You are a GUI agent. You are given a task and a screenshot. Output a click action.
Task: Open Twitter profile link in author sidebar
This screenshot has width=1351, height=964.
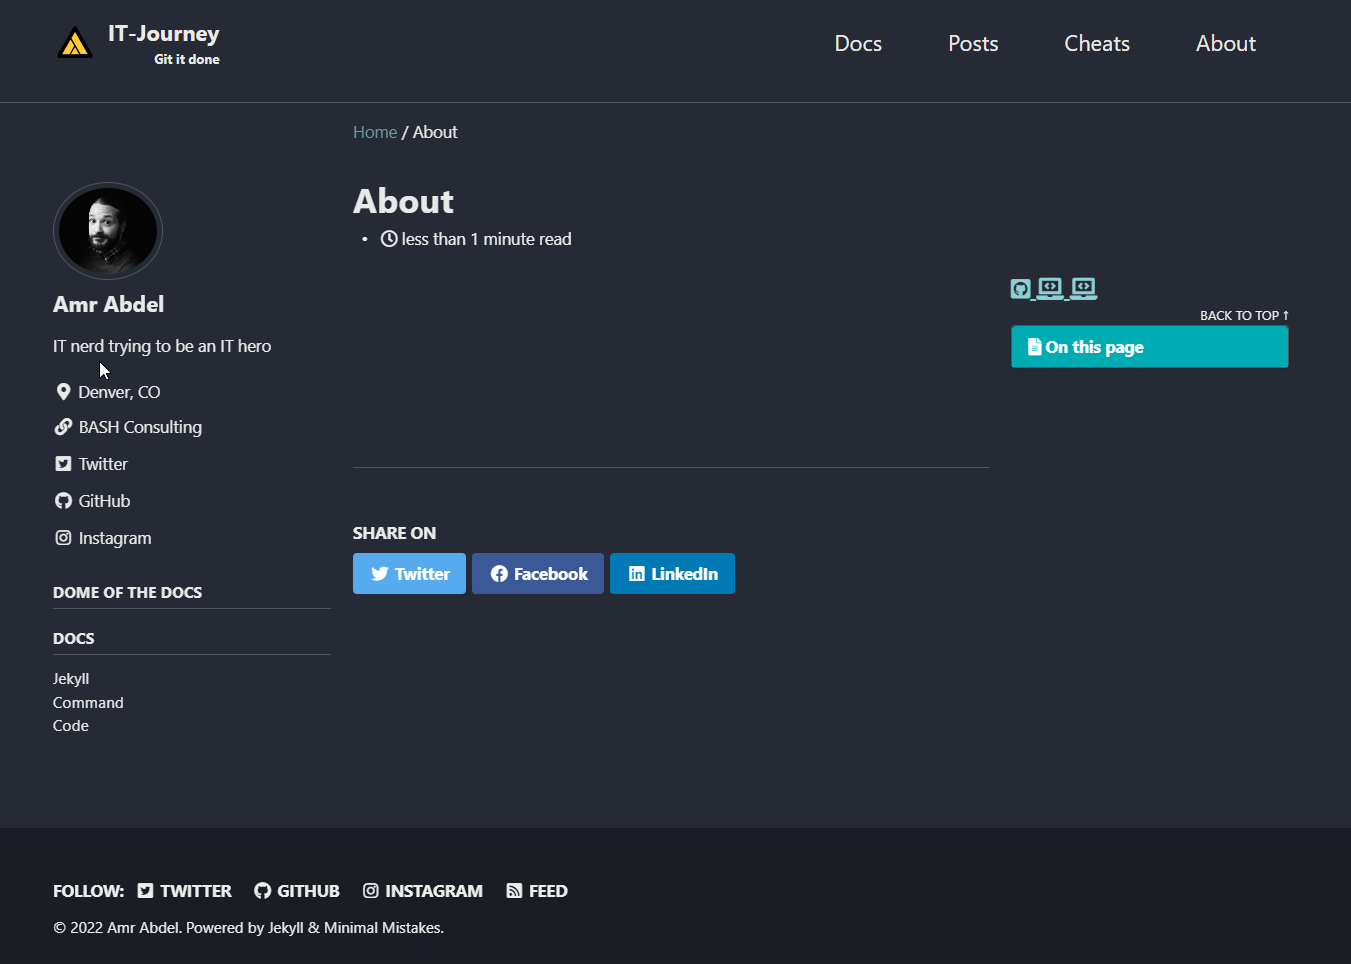(x=103, y=464)
